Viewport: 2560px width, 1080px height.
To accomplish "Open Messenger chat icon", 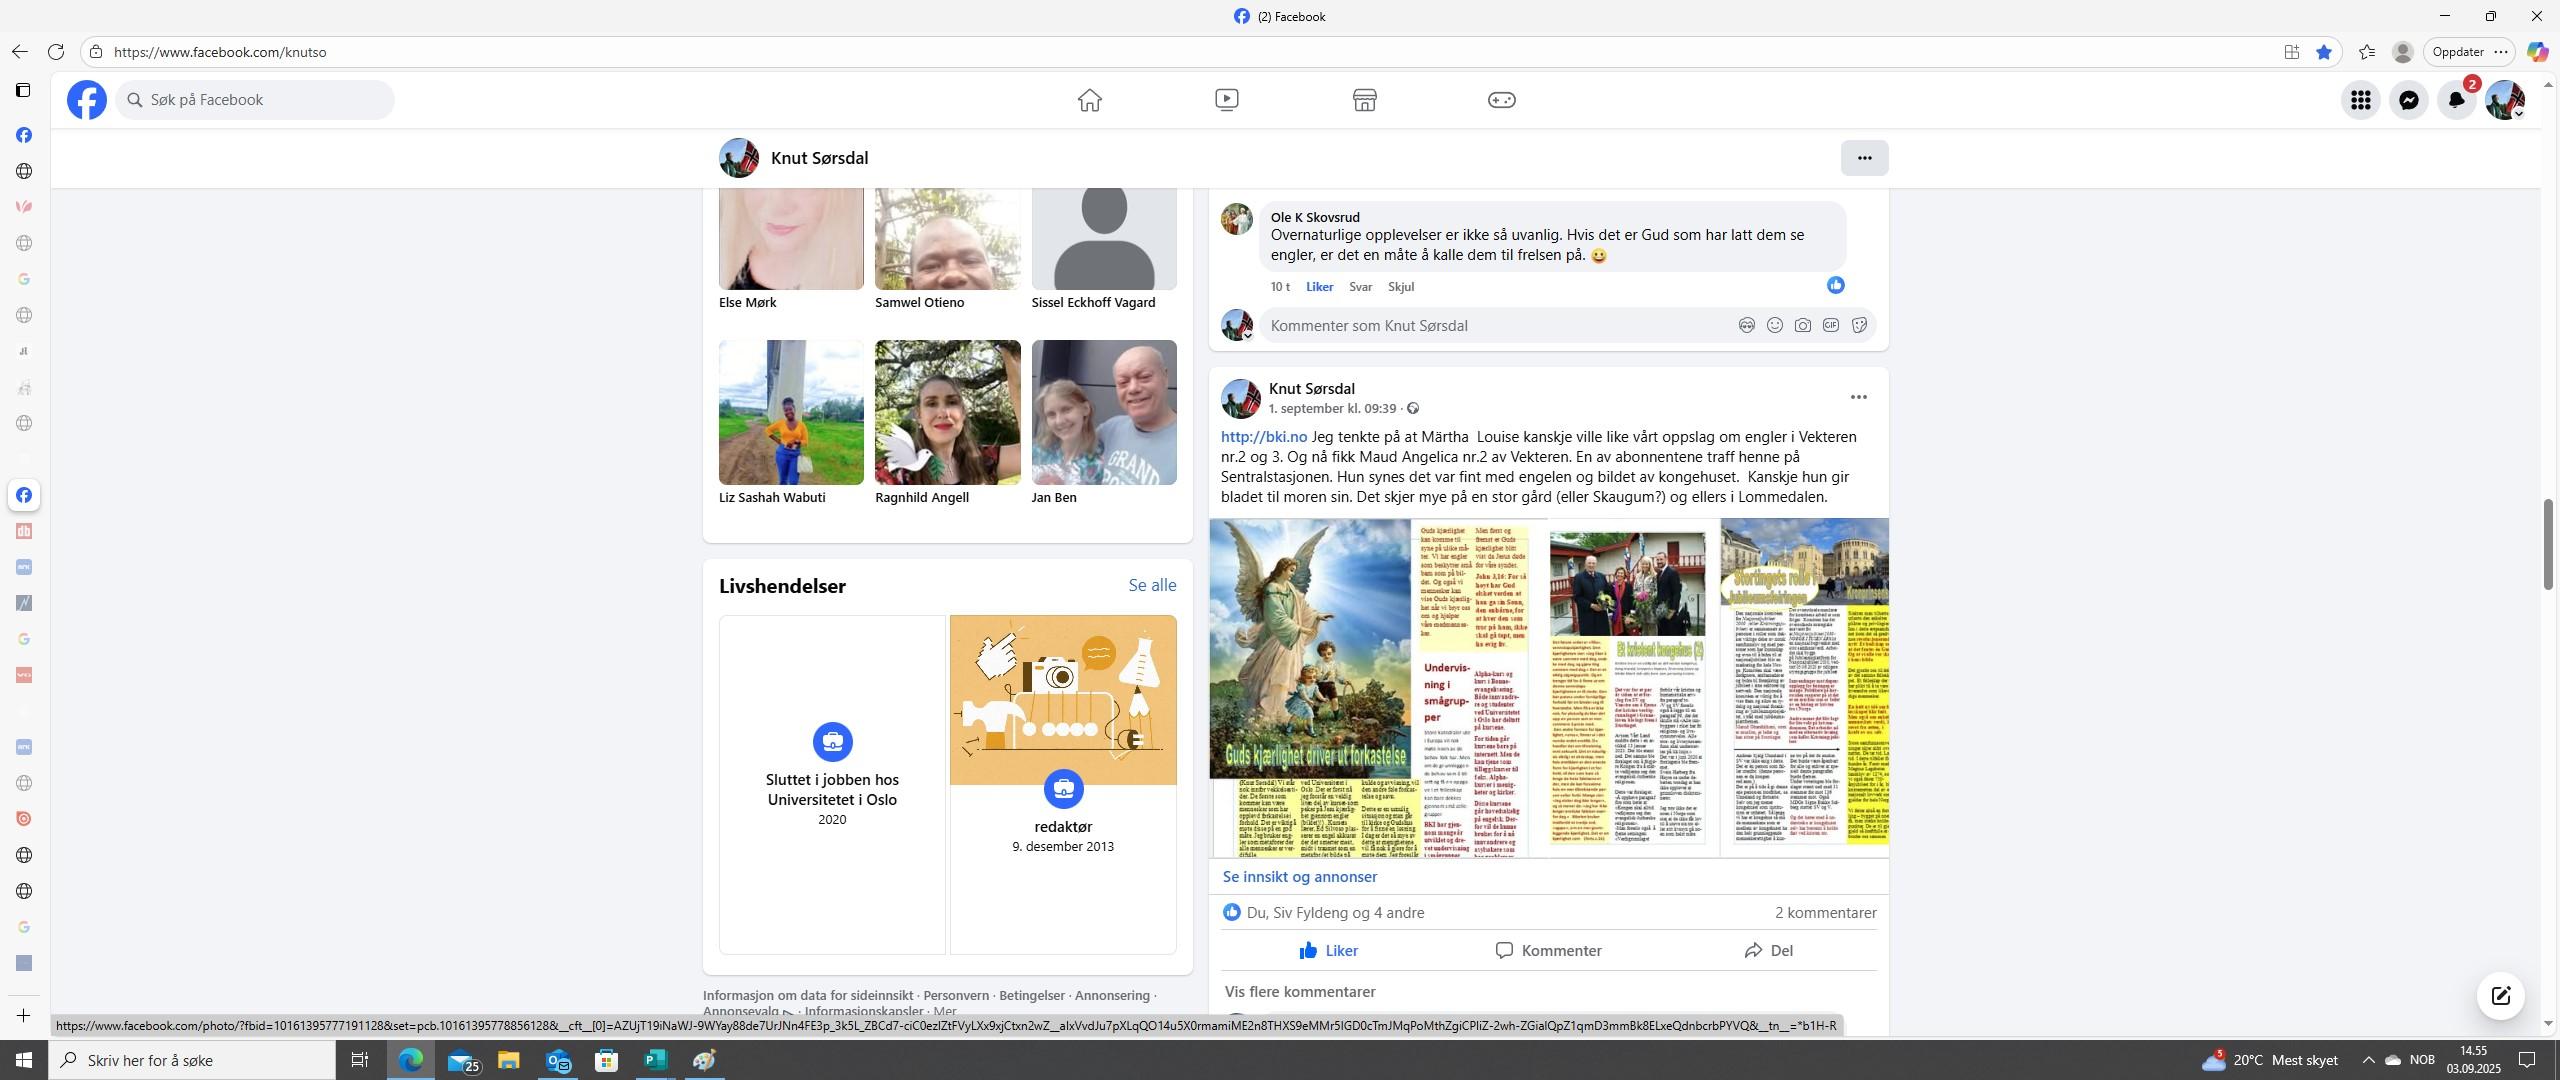I will pyautogui.click(x=2408, y=100).
